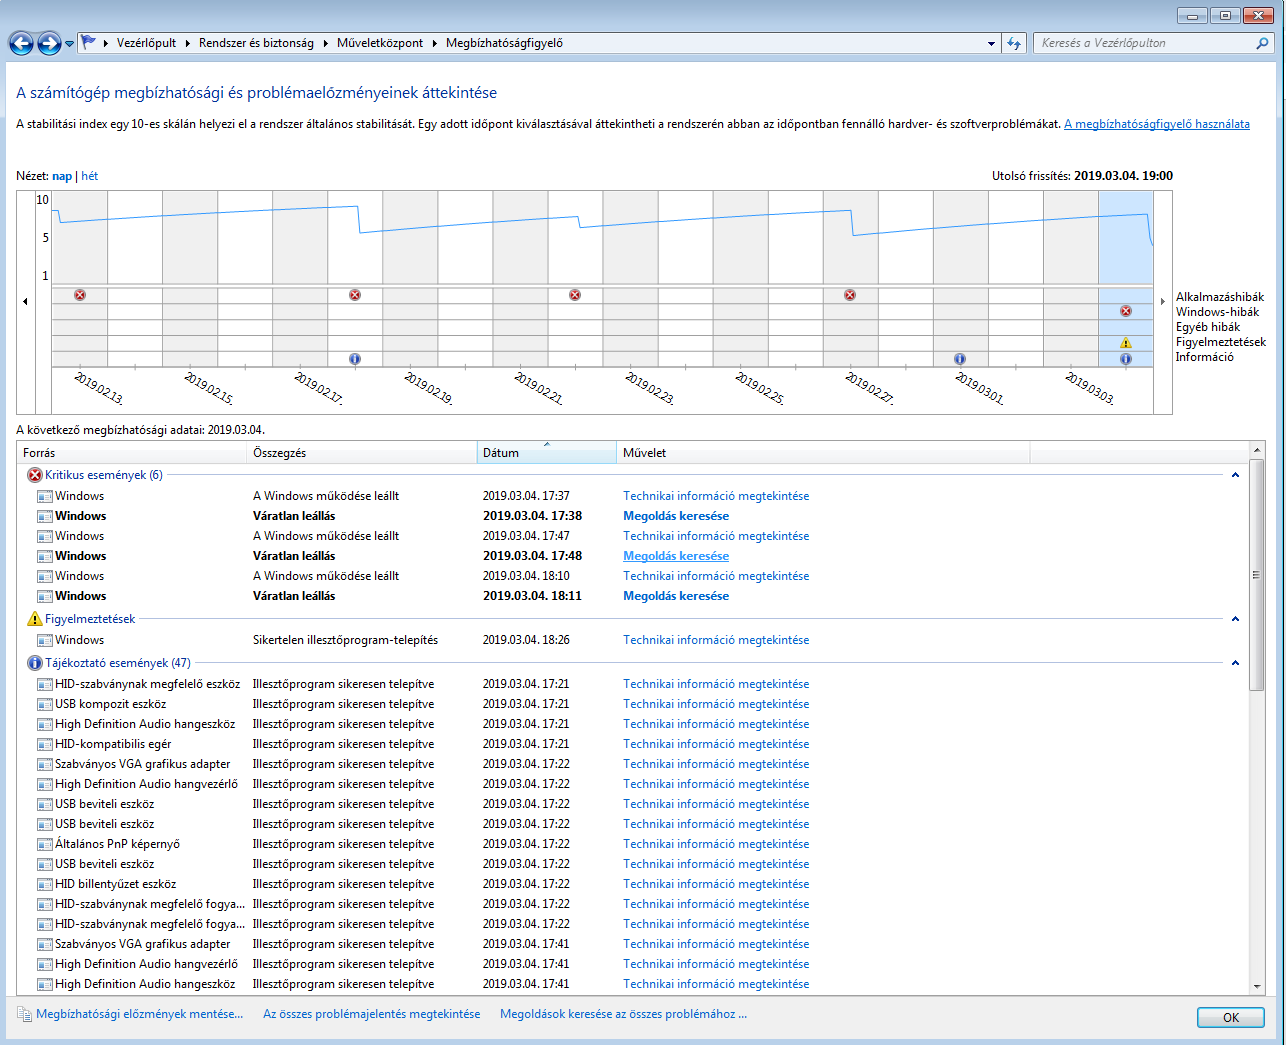The image size is (1286, 1045).
Task: Open Megoldás keresése for 17:38 event
Action: pos(676,516)
